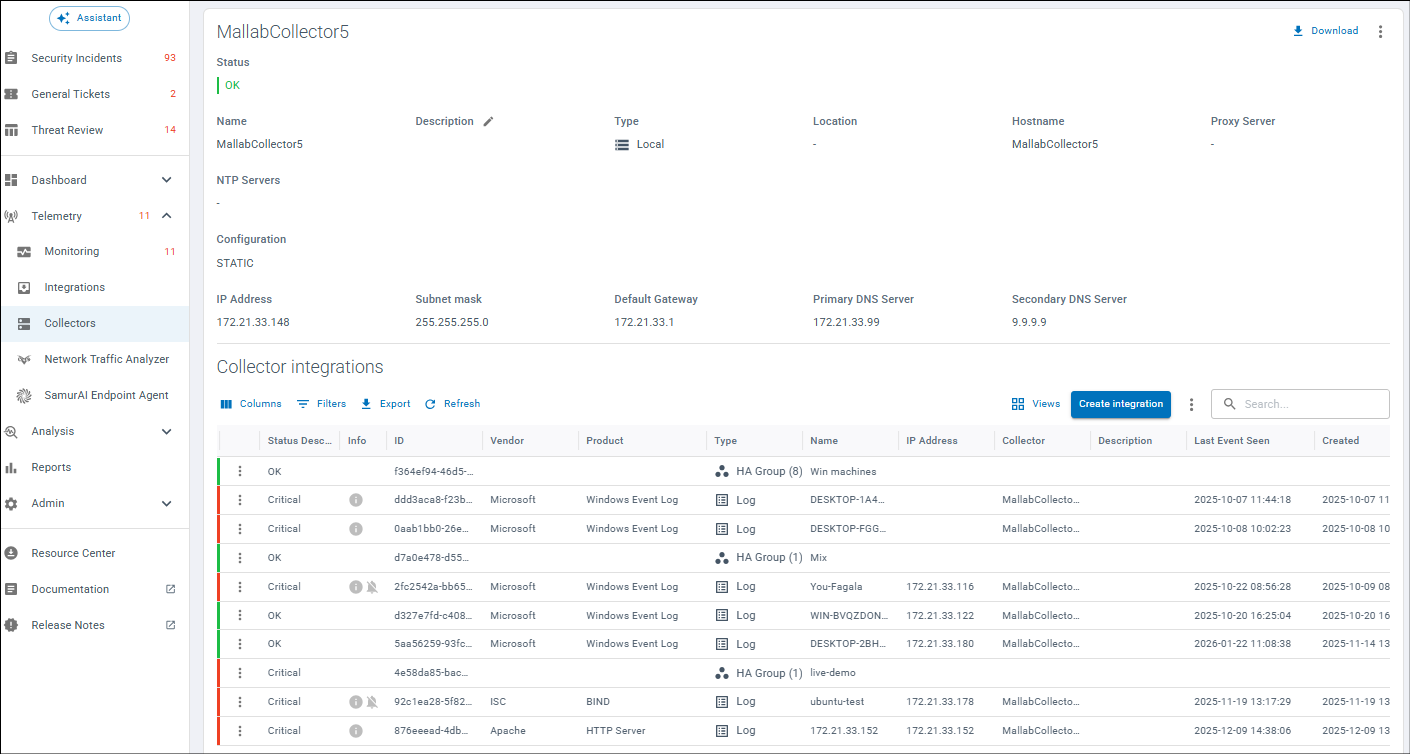Expand the Admin sidebar section
Screen dimensions: 1410x754
[x=167, y=504]
